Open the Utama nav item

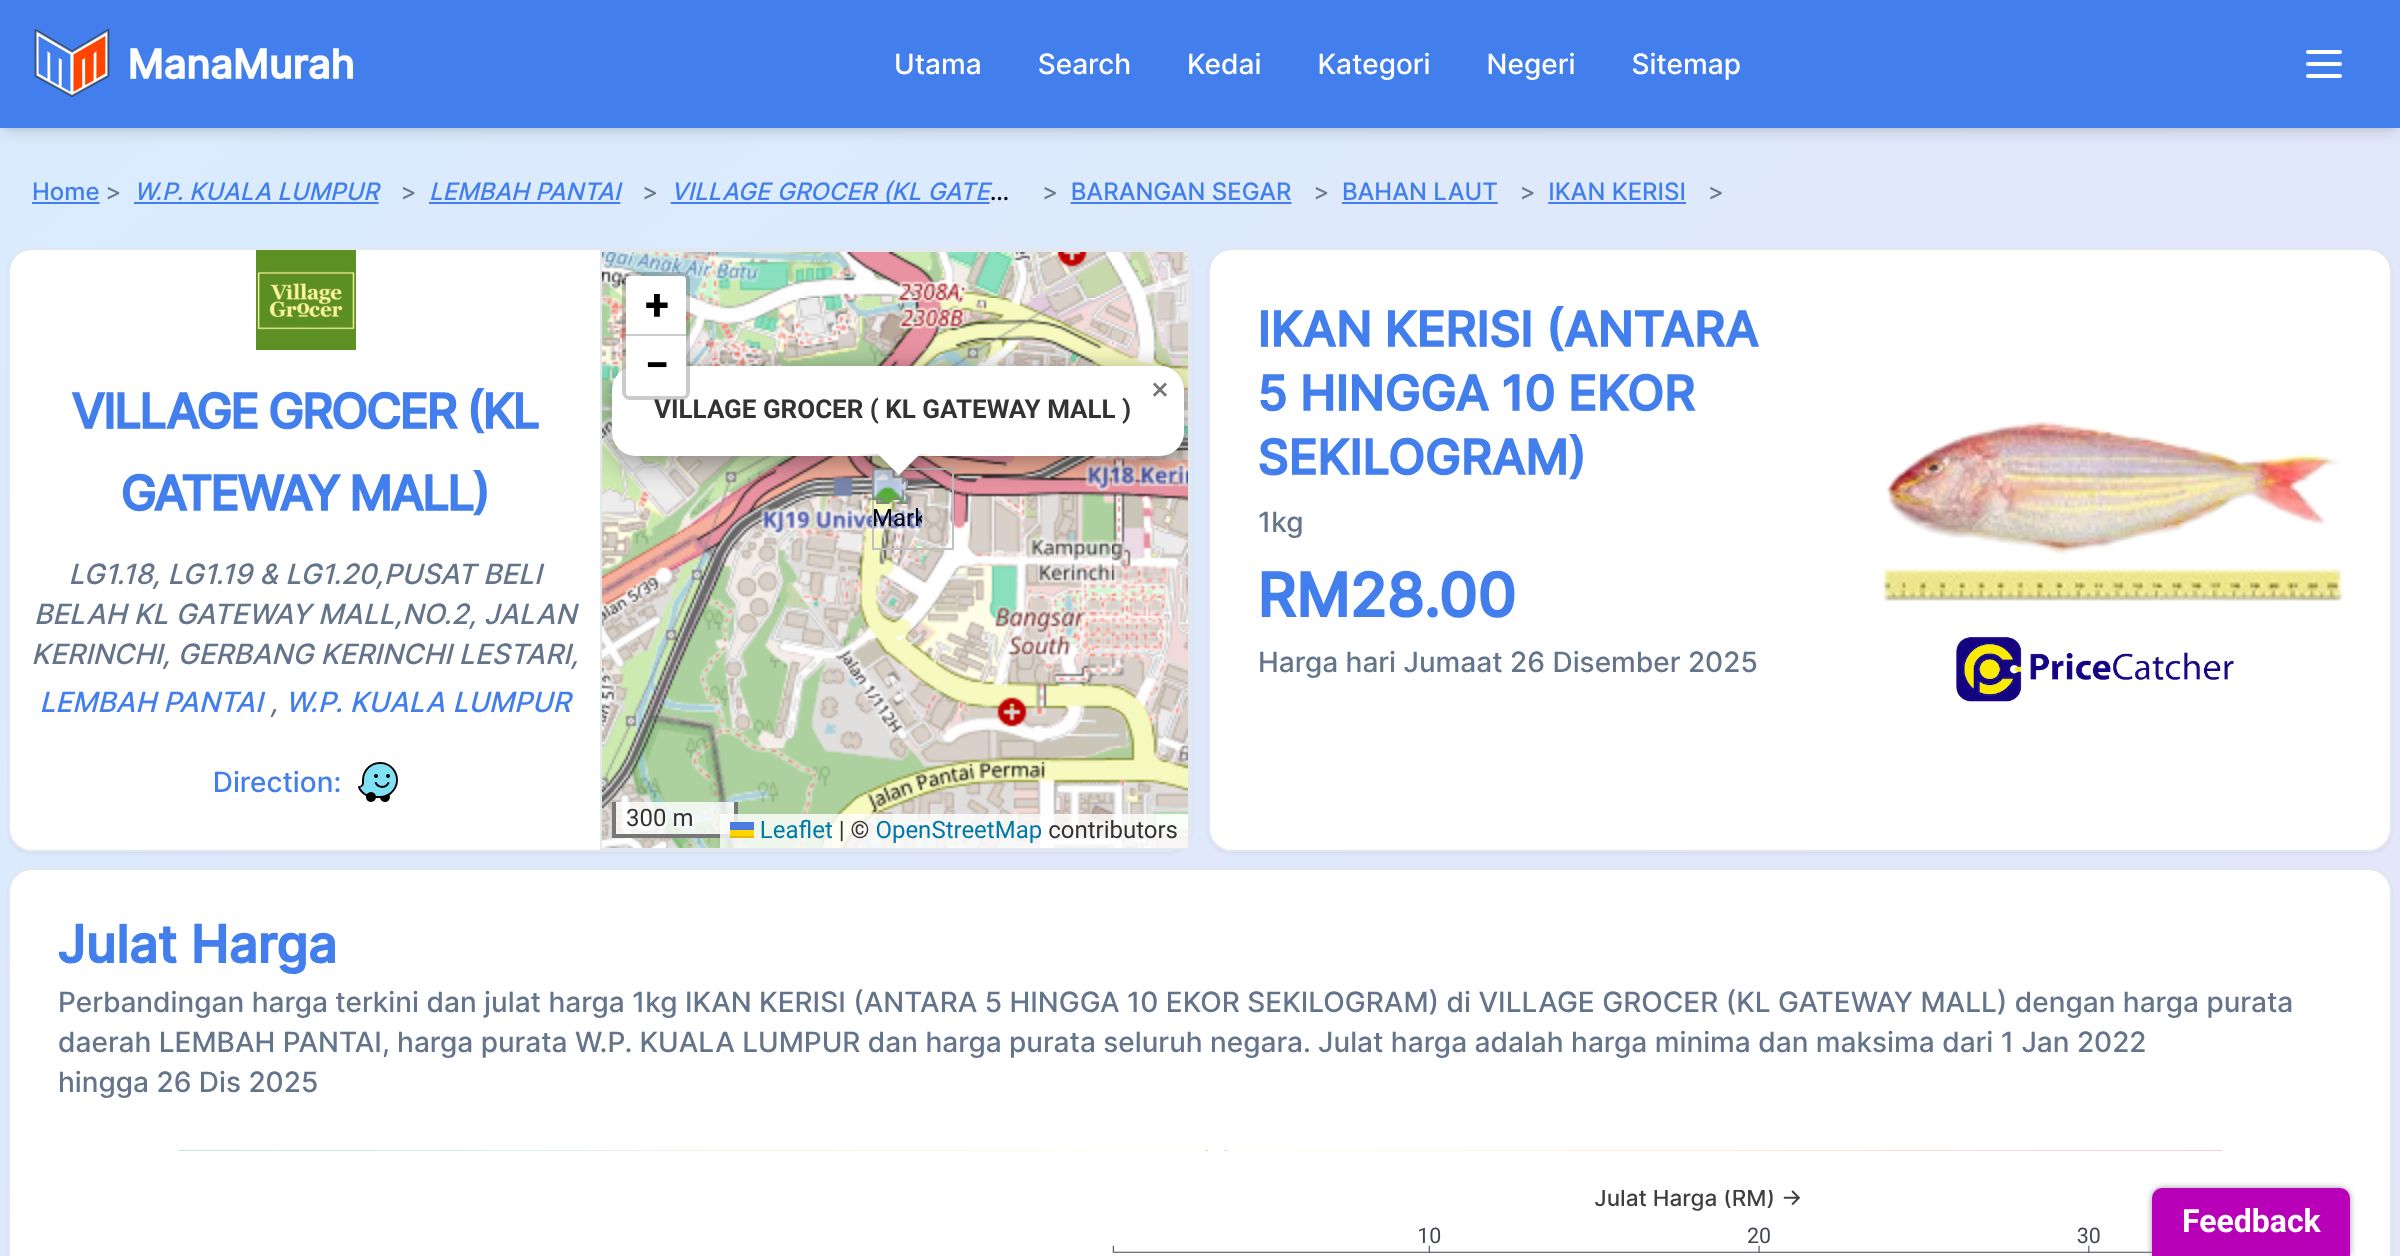[937, 64]
